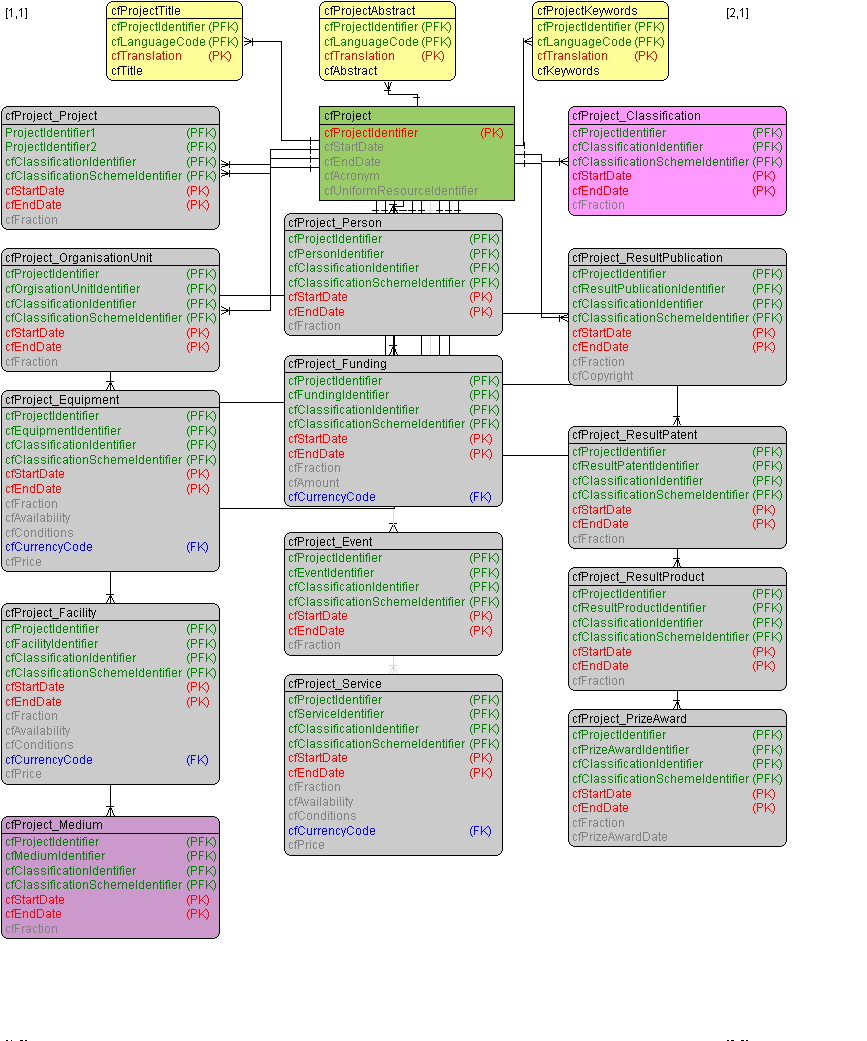The height and width of the screenshot is (1041, 867).
Task: Click the cfProject_OrganisationUnit table header
Action: 78,258
